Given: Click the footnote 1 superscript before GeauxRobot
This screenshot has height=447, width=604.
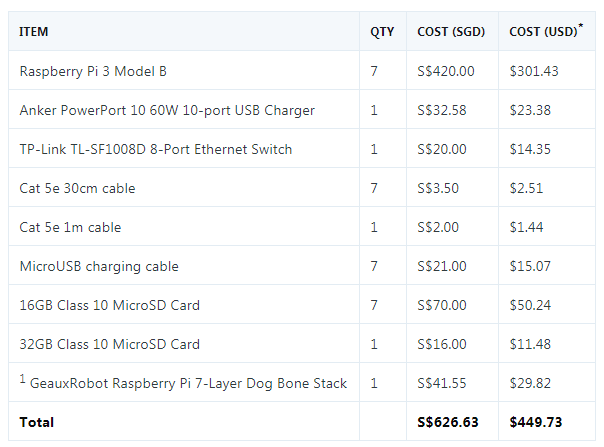Looking at the screenshot, I should (x=22, y=379).
